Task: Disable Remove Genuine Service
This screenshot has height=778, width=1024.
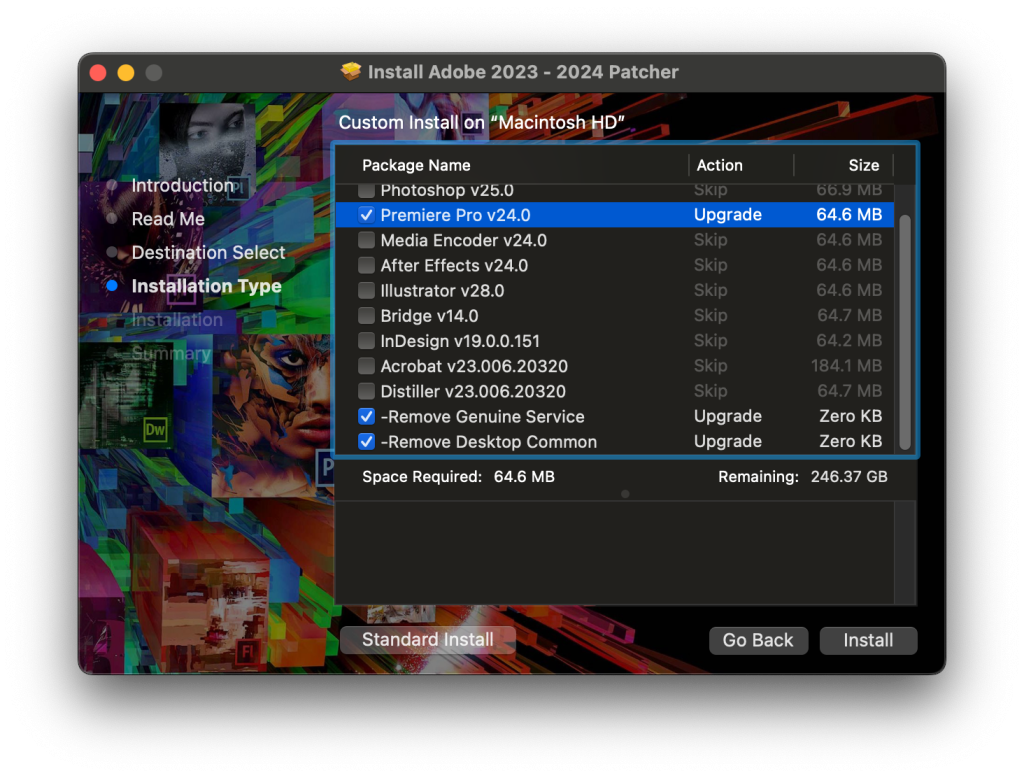Action: coord(366,416)
